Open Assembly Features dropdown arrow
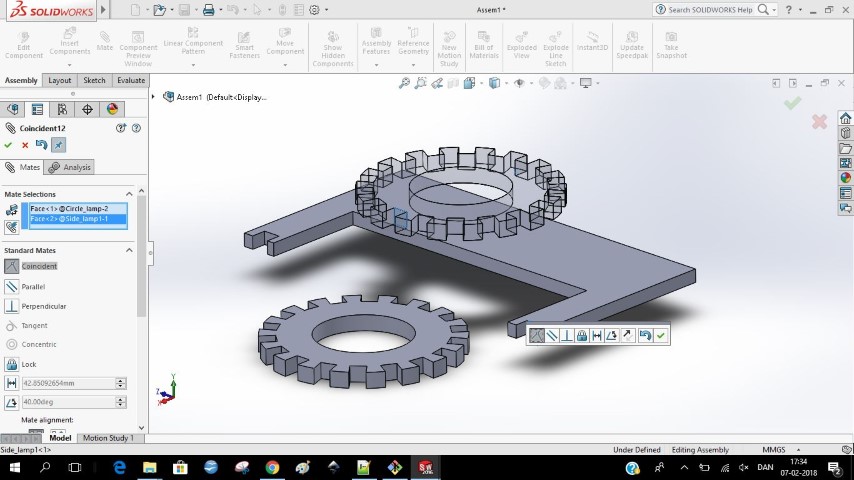Screen dimensions: 854x480 [x=376, y=65]
